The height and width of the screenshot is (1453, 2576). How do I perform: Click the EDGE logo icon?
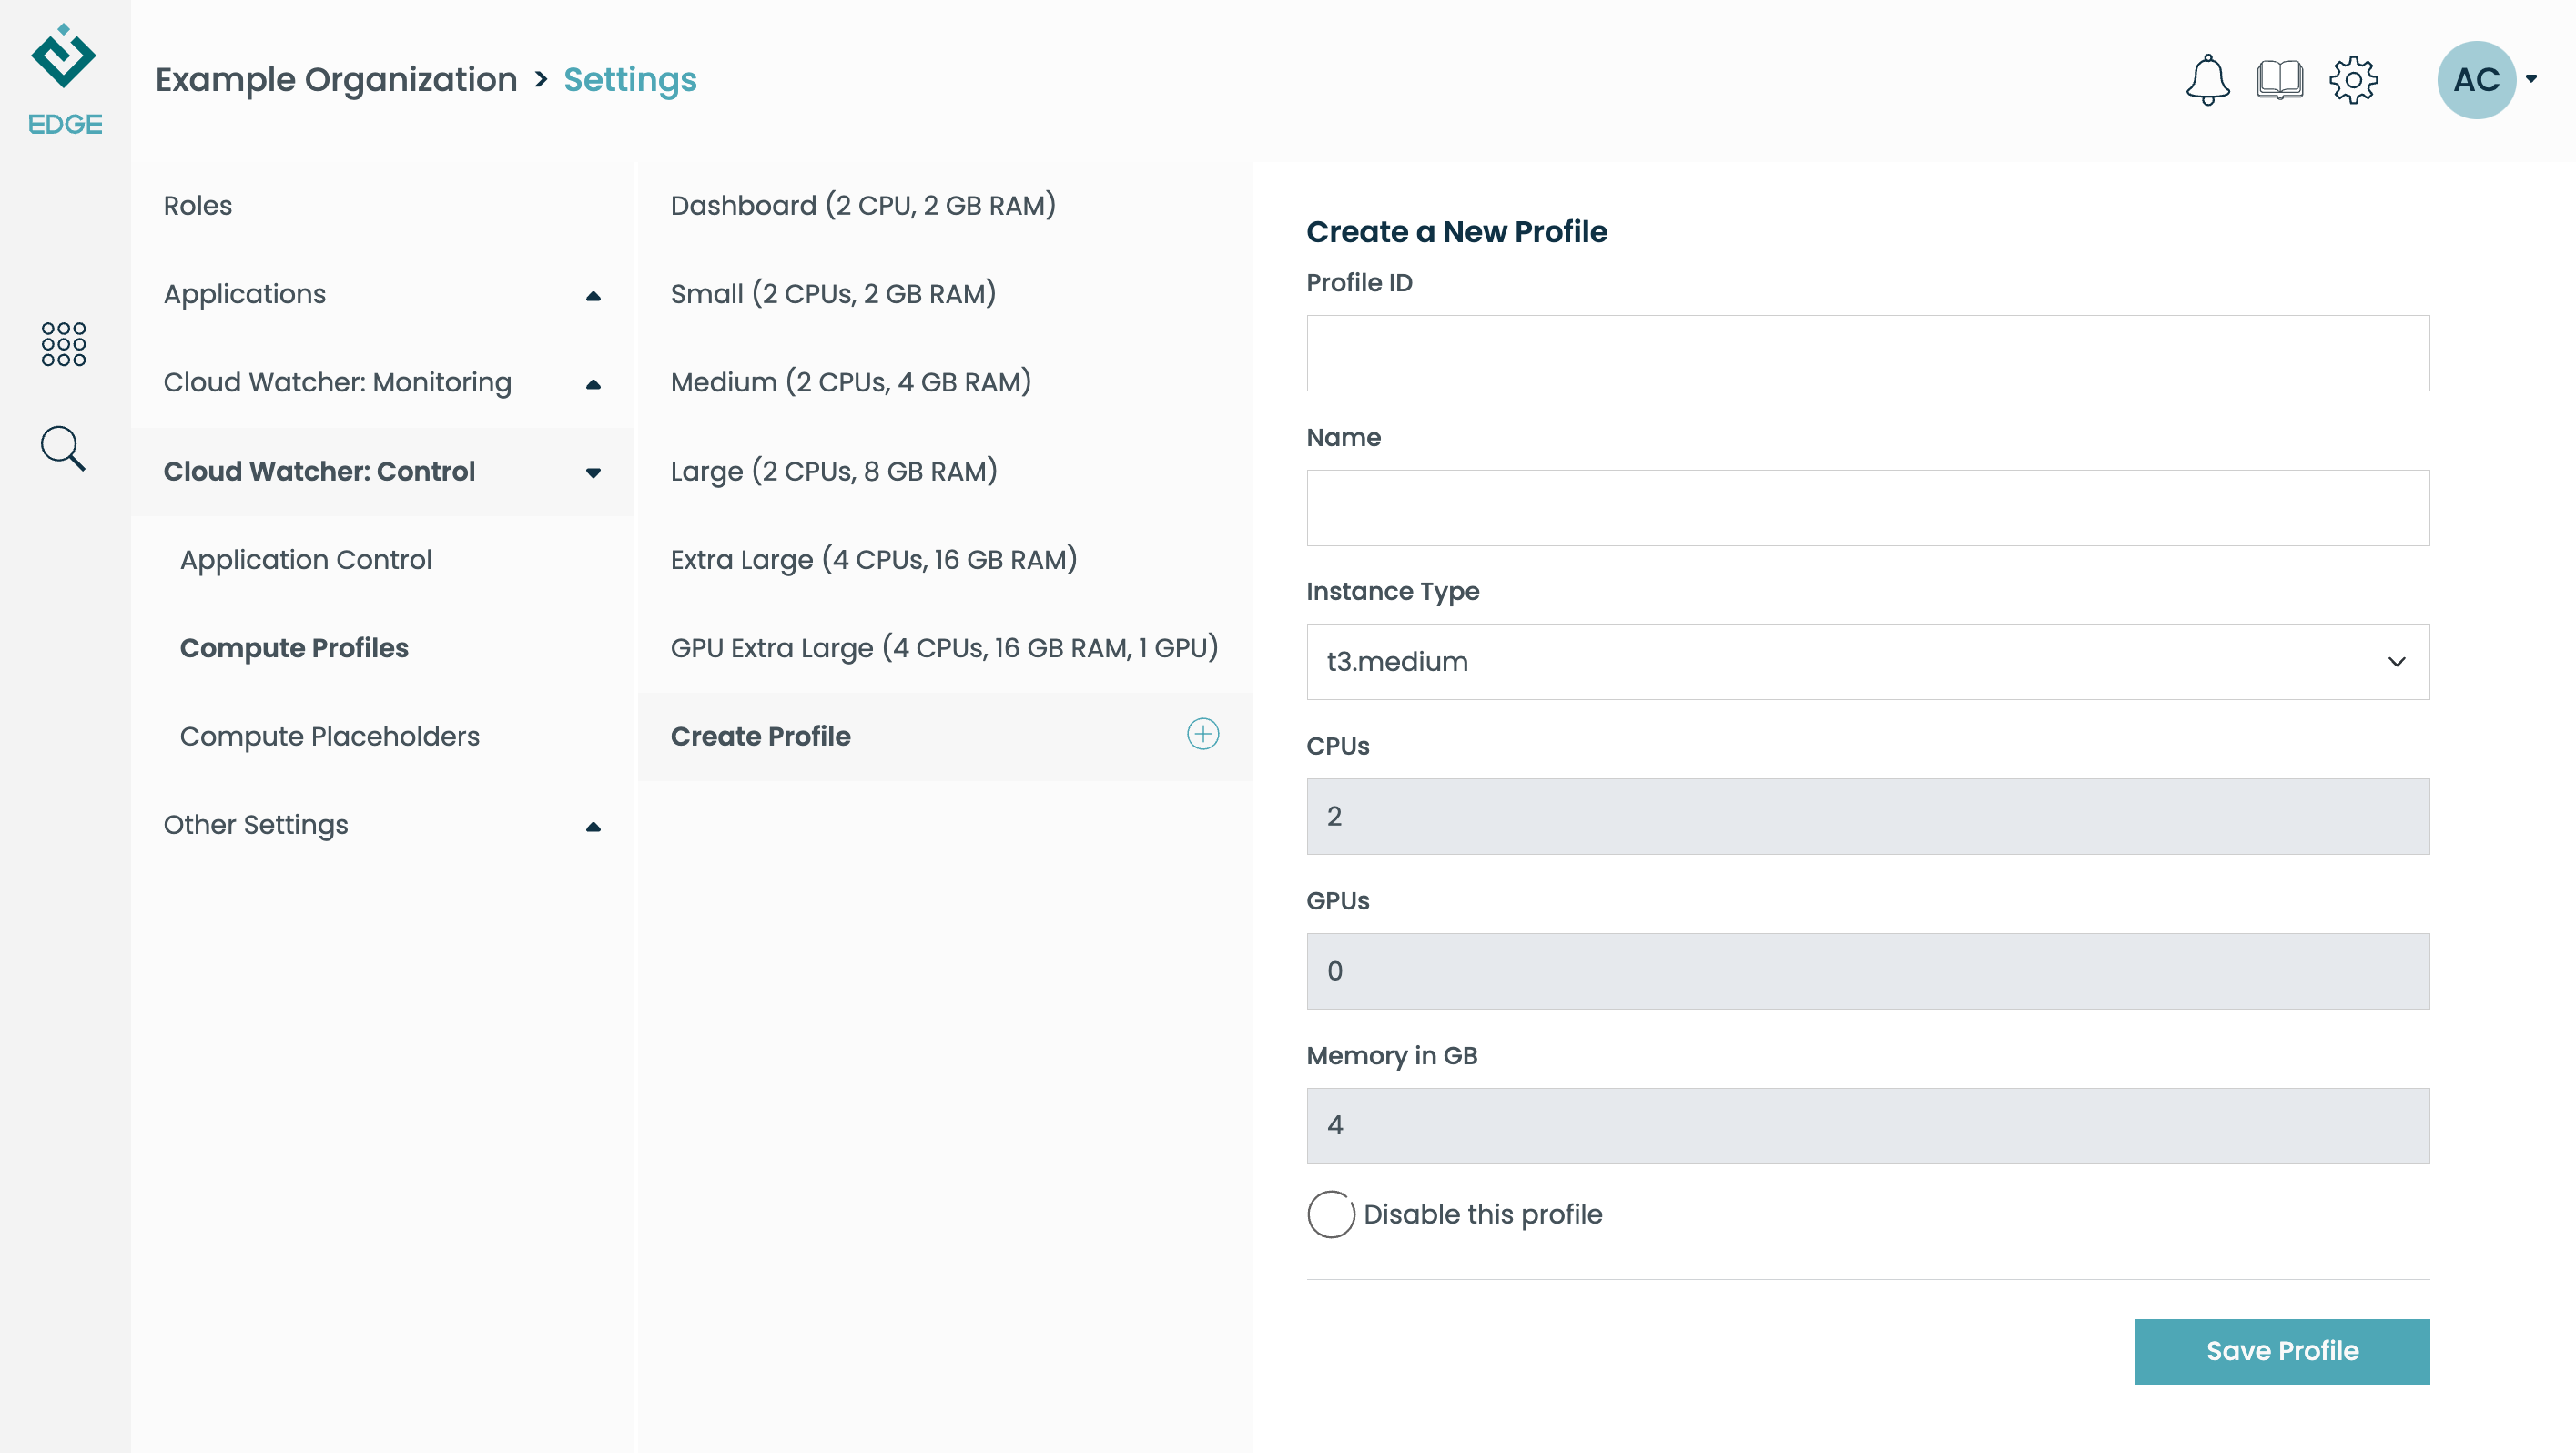click(x=64, y=78)
